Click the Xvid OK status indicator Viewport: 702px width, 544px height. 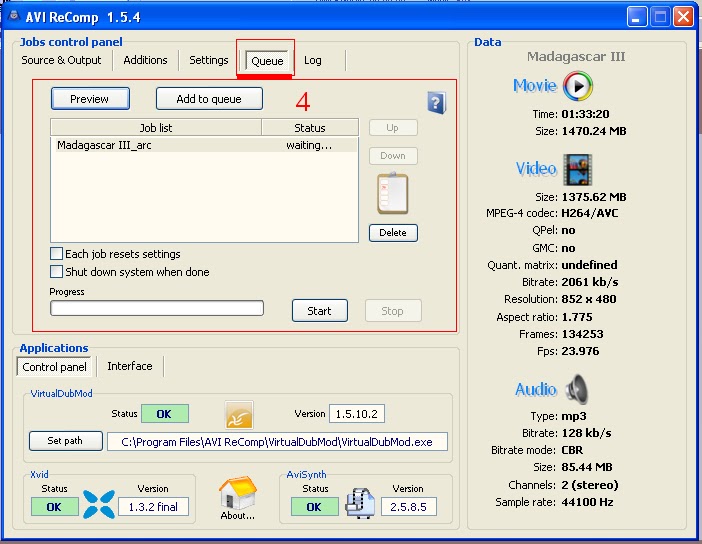tap(55, 507)
